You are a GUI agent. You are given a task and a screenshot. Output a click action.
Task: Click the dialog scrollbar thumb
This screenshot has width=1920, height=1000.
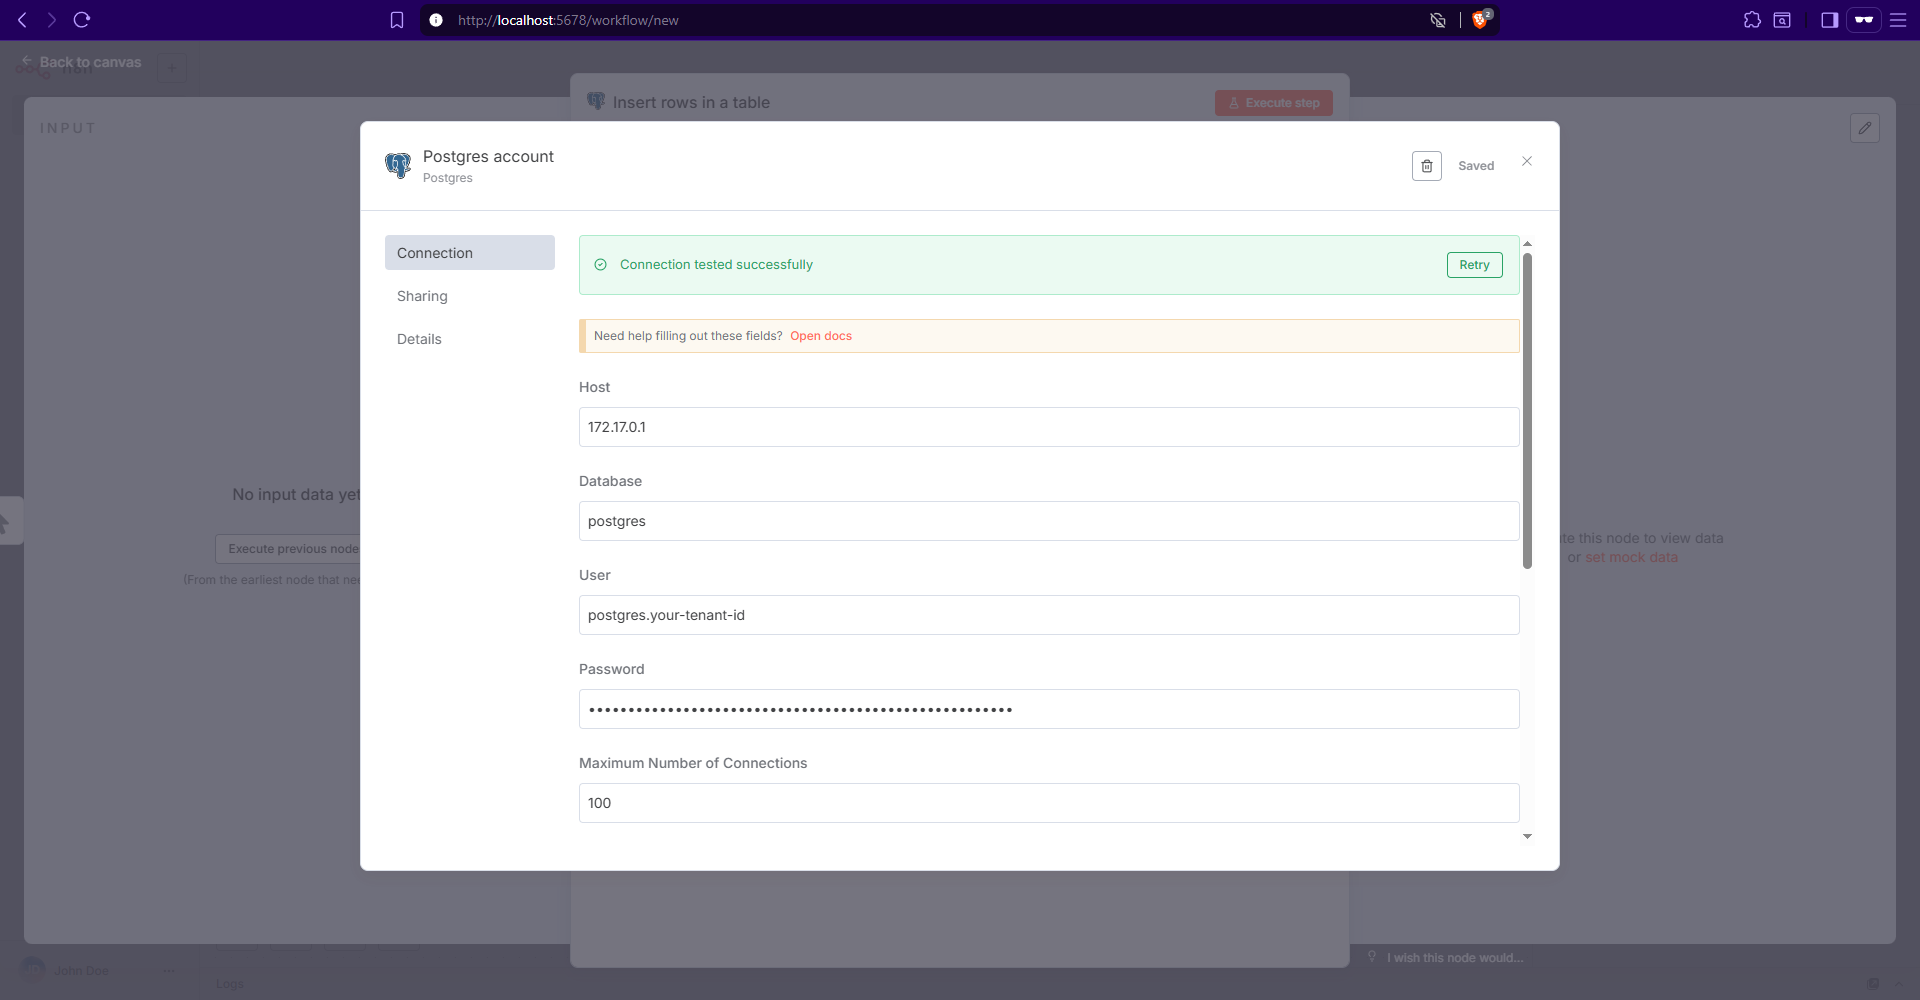click(1527, 410)
